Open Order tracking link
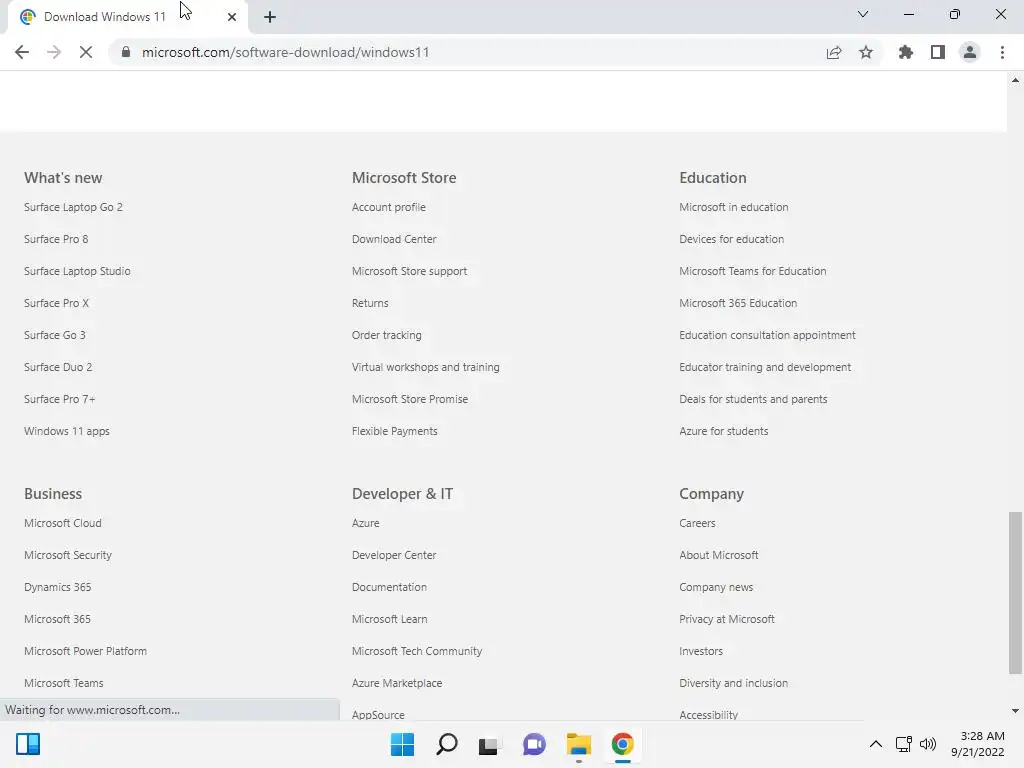This screenshot has height=768, width=1024. coord(387,335)
